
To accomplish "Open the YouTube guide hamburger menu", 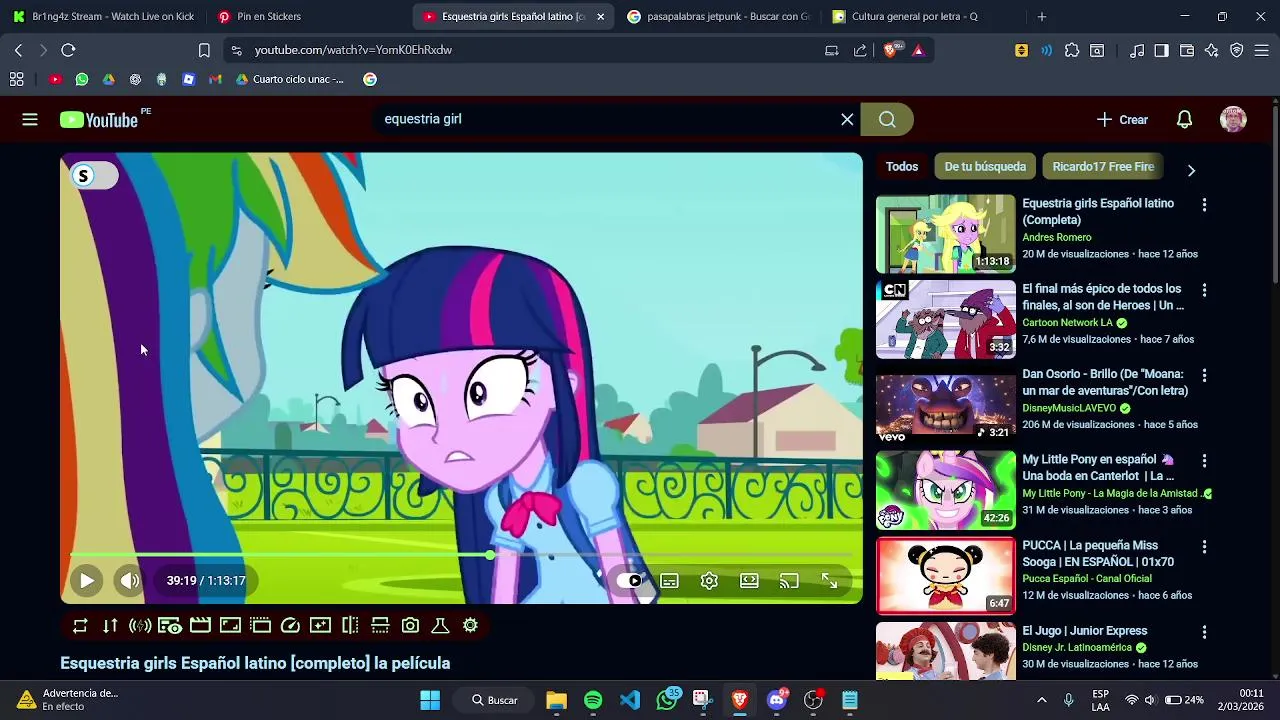I will tap(30, 119).
